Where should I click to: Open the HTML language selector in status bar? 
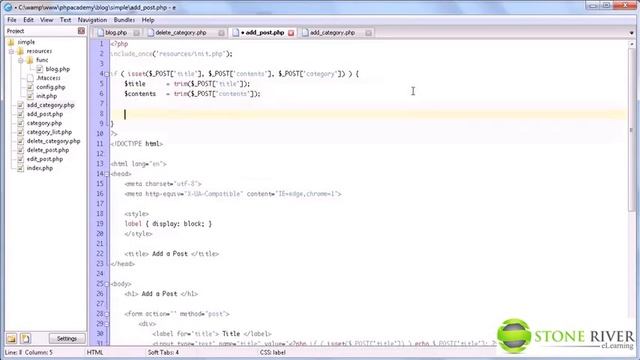click(95, 352)
